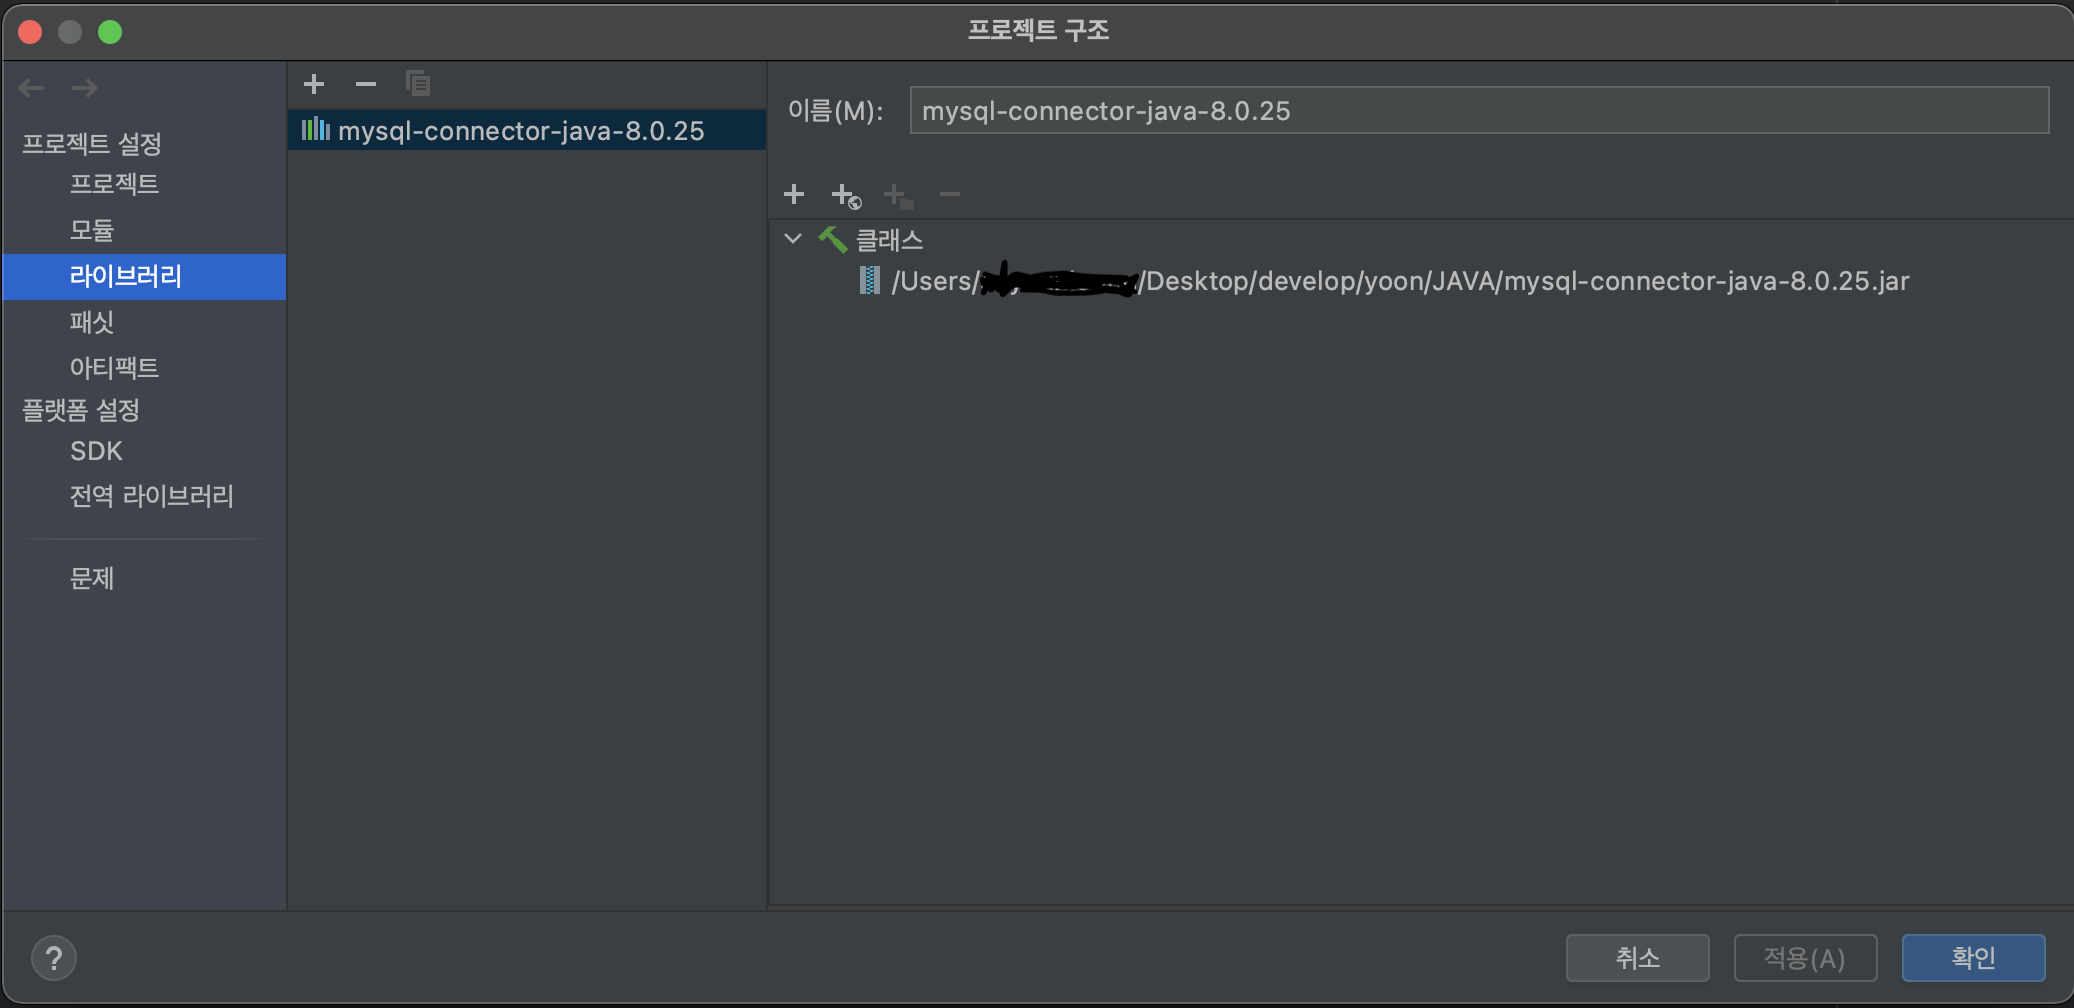This screenshot has height=1008, width=2074.
Task: Add library root from URL
Action: point(846,195)
